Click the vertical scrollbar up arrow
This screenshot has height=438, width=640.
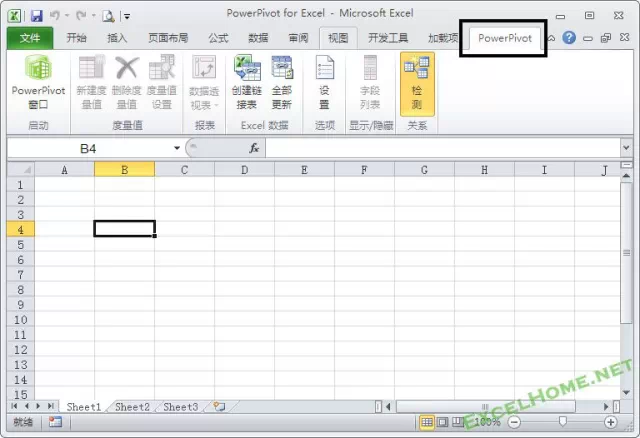tap(627, 176)
